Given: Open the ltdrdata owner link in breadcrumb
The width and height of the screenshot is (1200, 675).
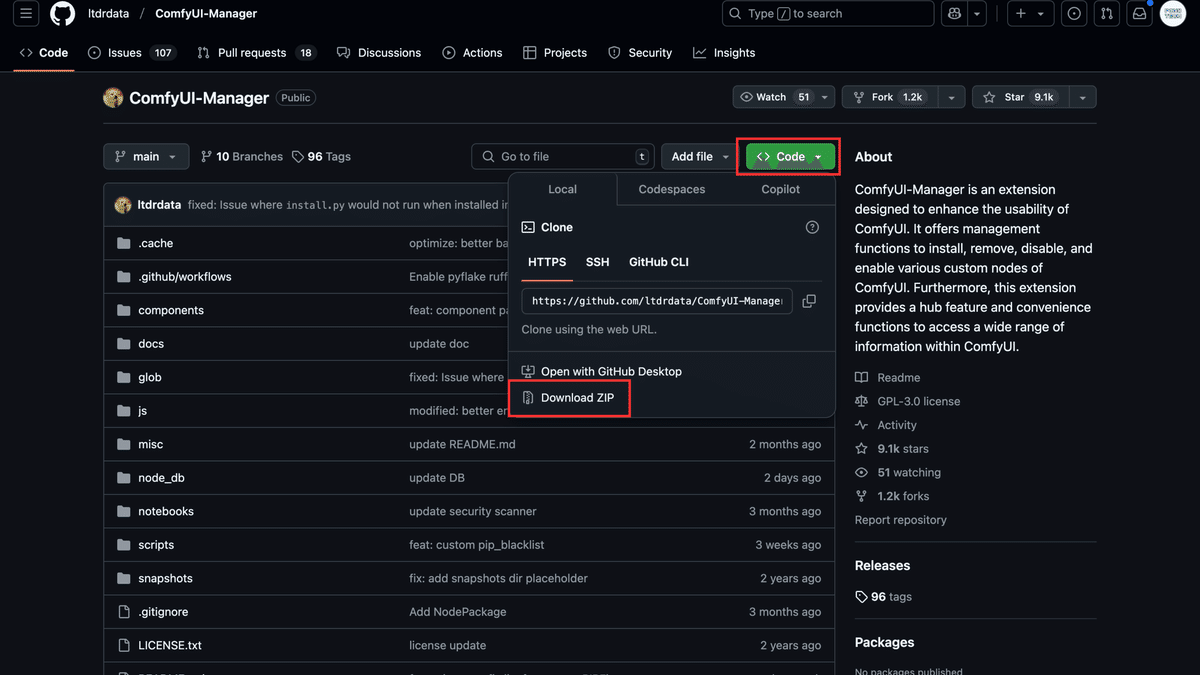Looking at the screenshot, I should [106, 14].
